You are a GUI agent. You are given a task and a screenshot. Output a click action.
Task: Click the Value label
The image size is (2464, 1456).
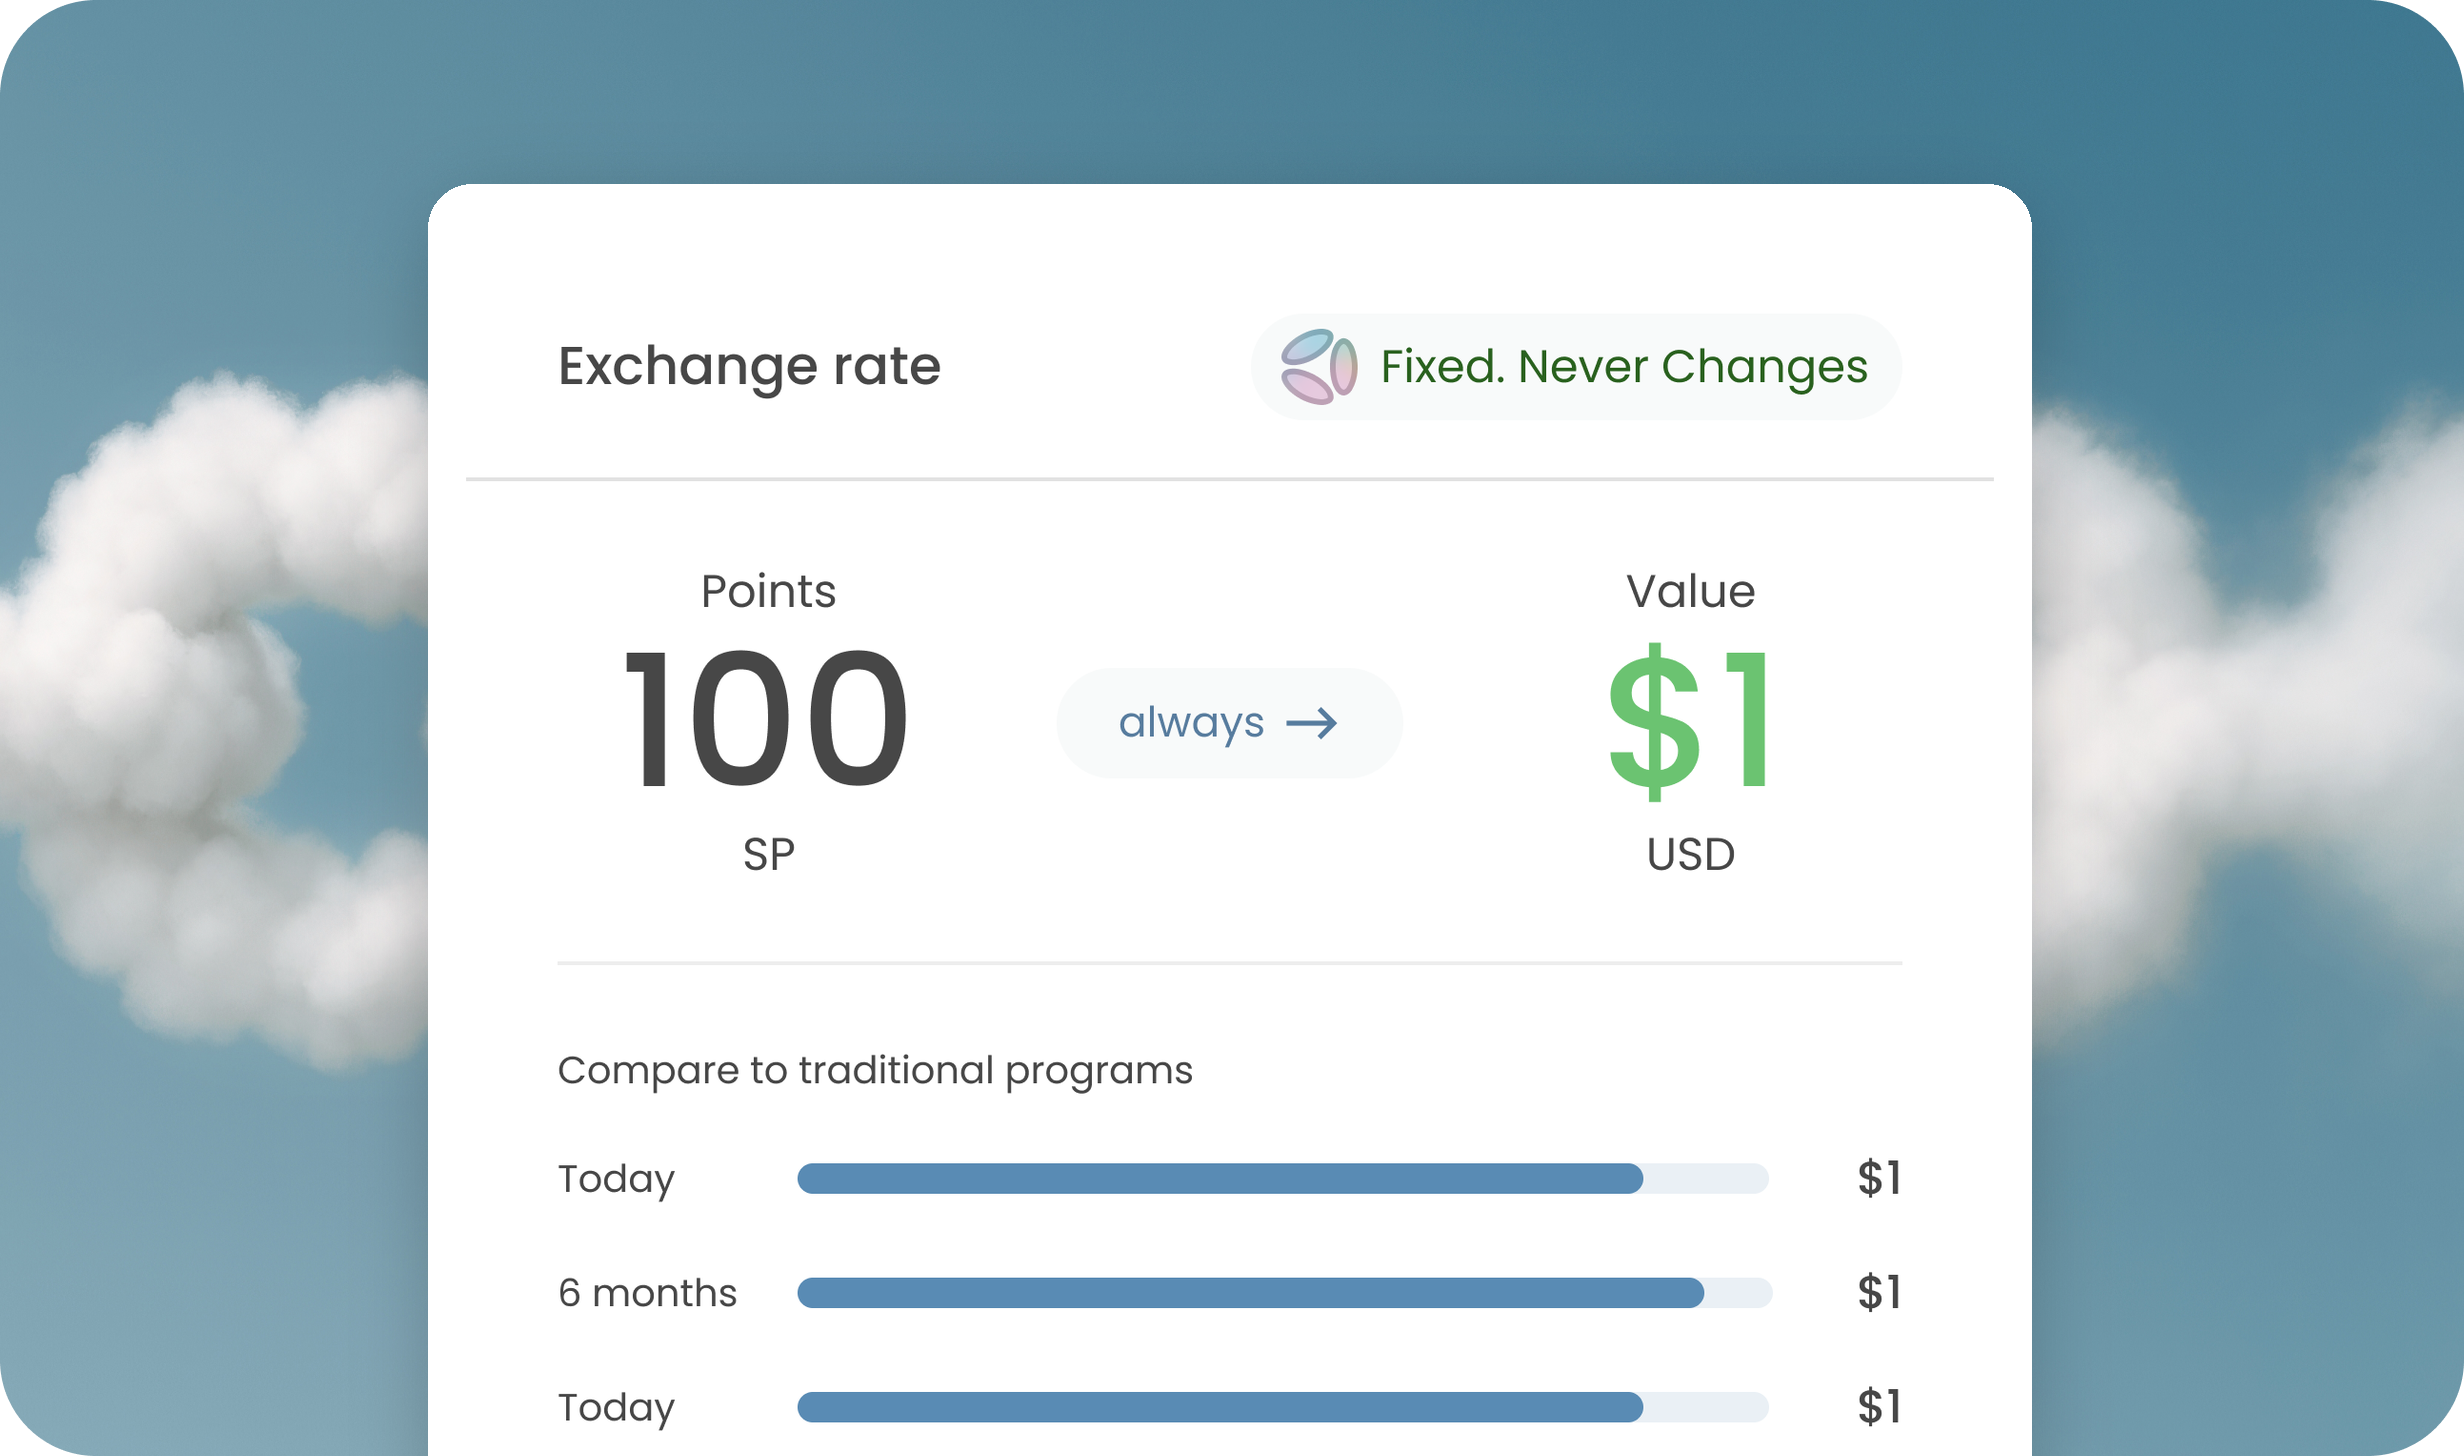point(1690,591)
